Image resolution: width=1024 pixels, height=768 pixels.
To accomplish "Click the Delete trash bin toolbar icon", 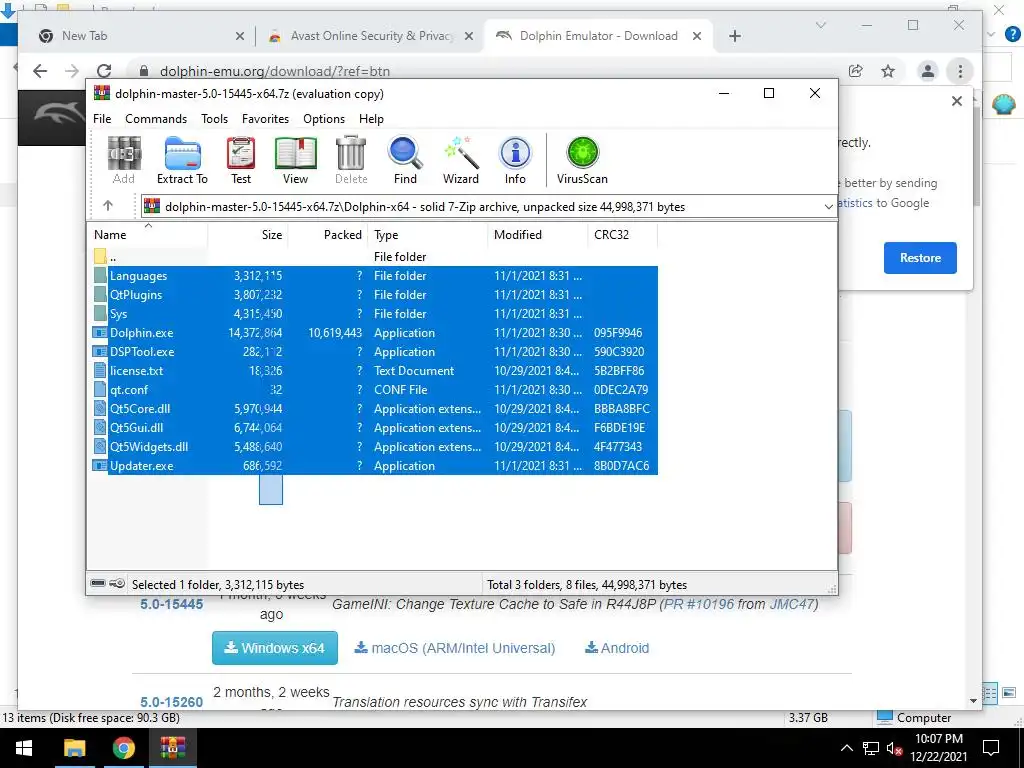I will click(351, 160).
